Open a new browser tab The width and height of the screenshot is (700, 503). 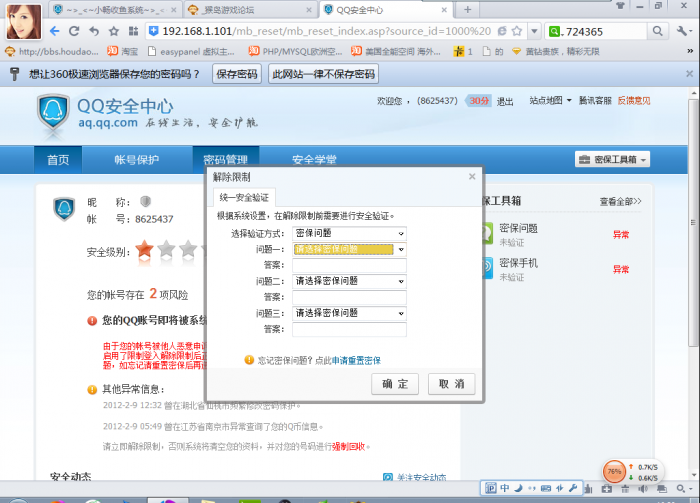(x=467, y=9)
